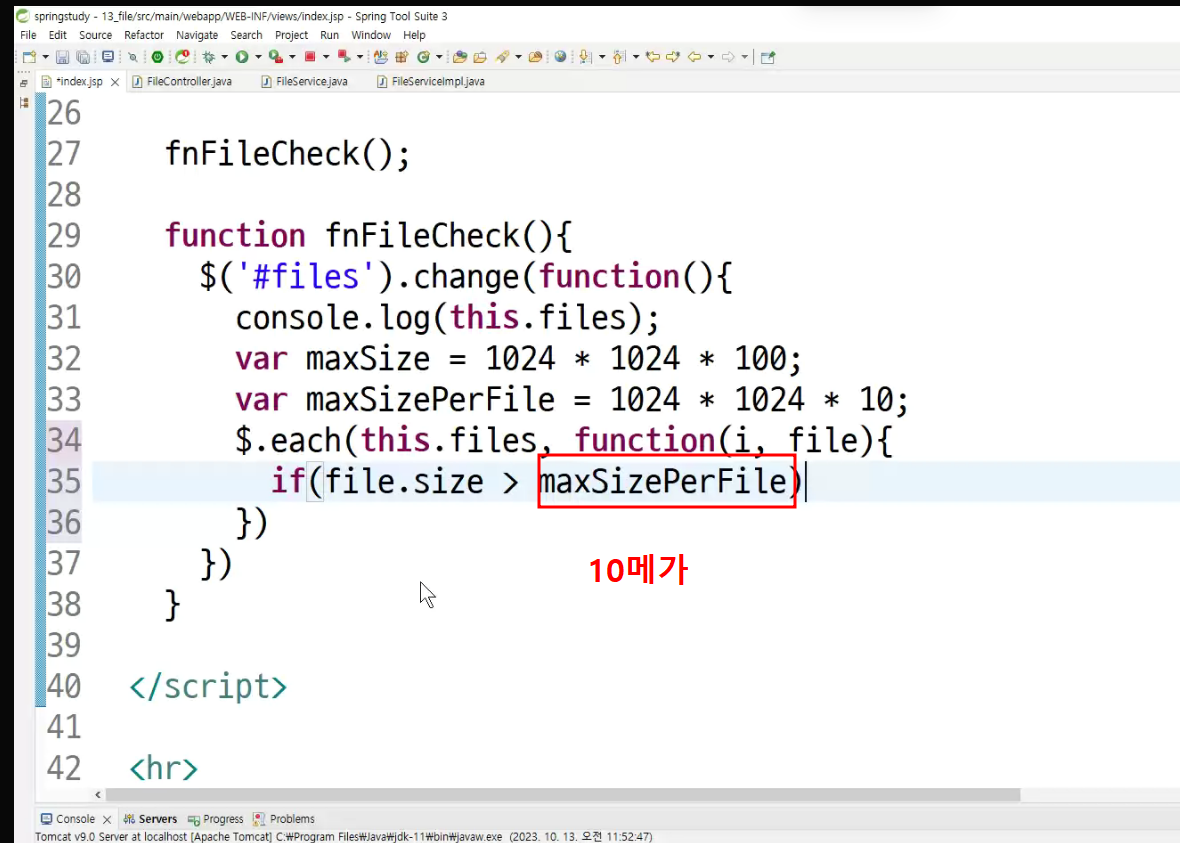Click the Next Annotation down arrow icon
The width and height of the screenshot is (1180, 843).
tap(585, 56)
